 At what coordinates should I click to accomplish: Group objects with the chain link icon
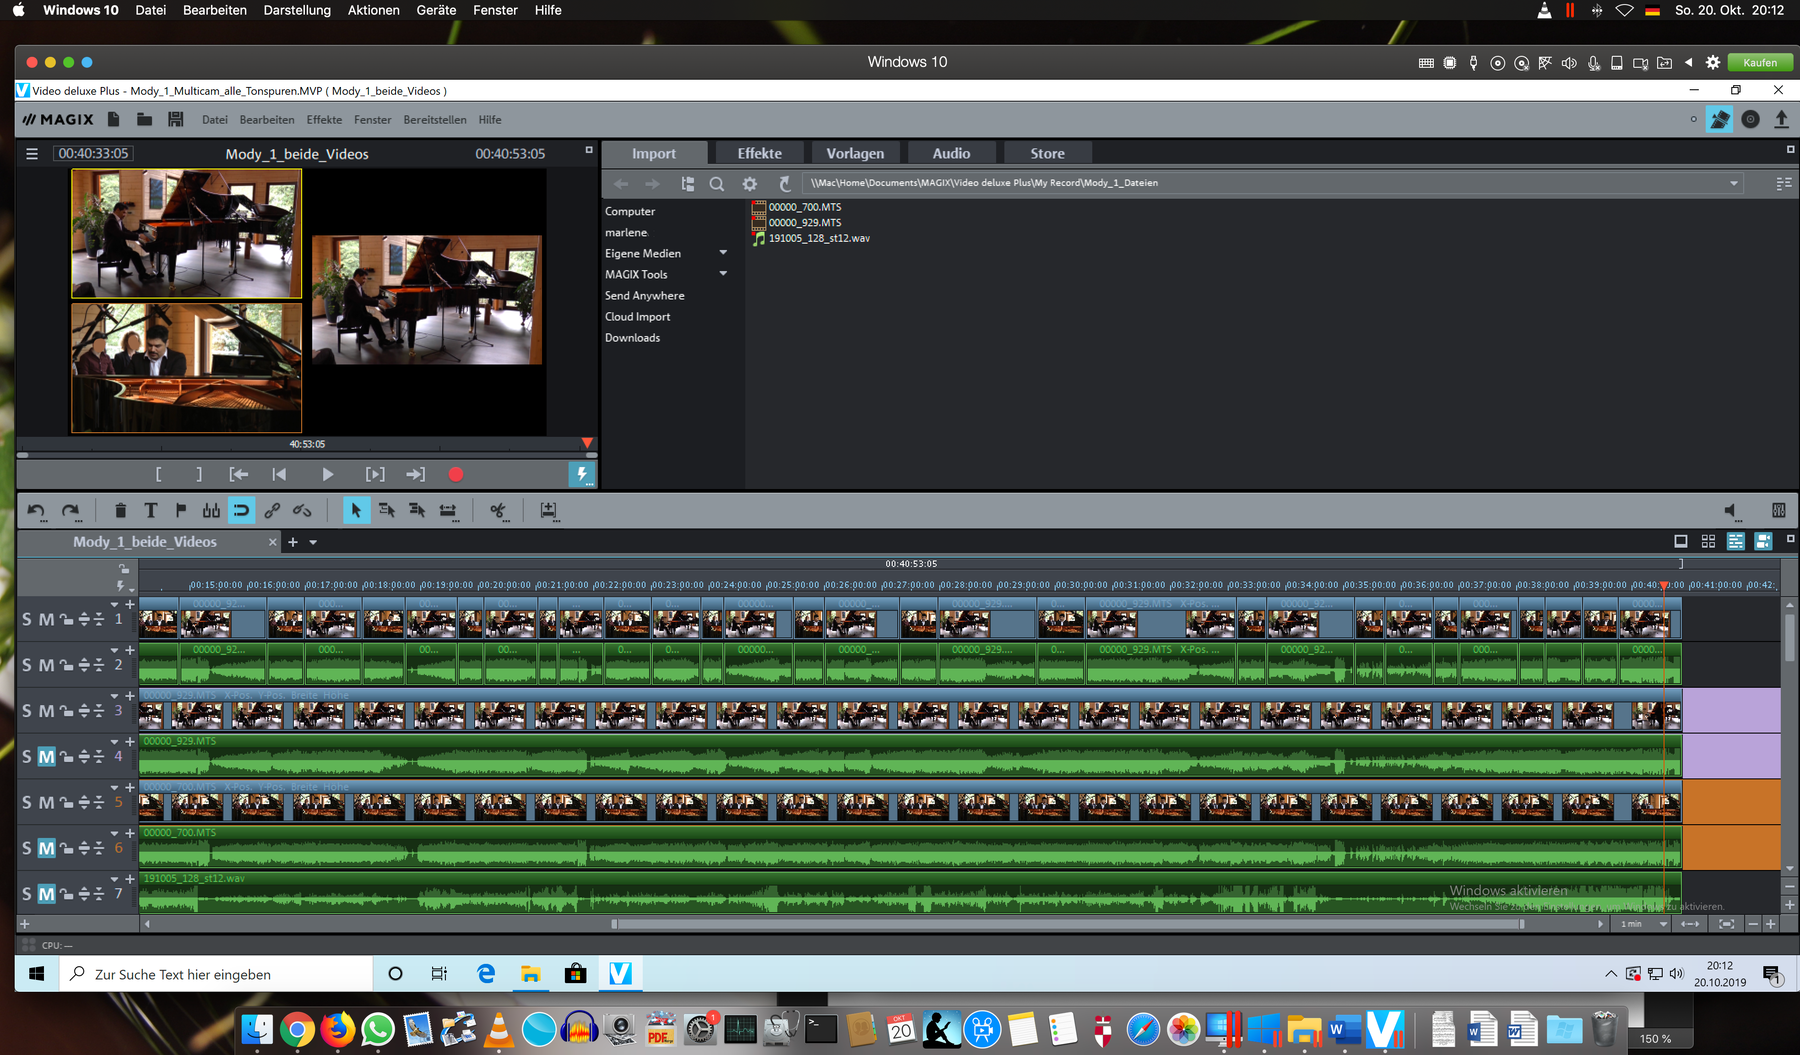pos(272,511)
